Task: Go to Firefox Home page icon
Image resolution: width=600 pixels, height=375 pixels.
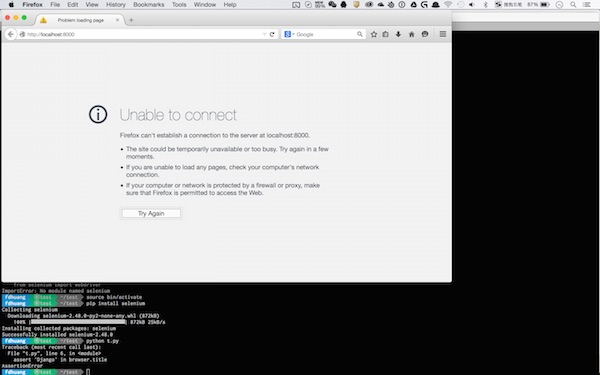Action: pyautogui.click(x=412, y=34)
